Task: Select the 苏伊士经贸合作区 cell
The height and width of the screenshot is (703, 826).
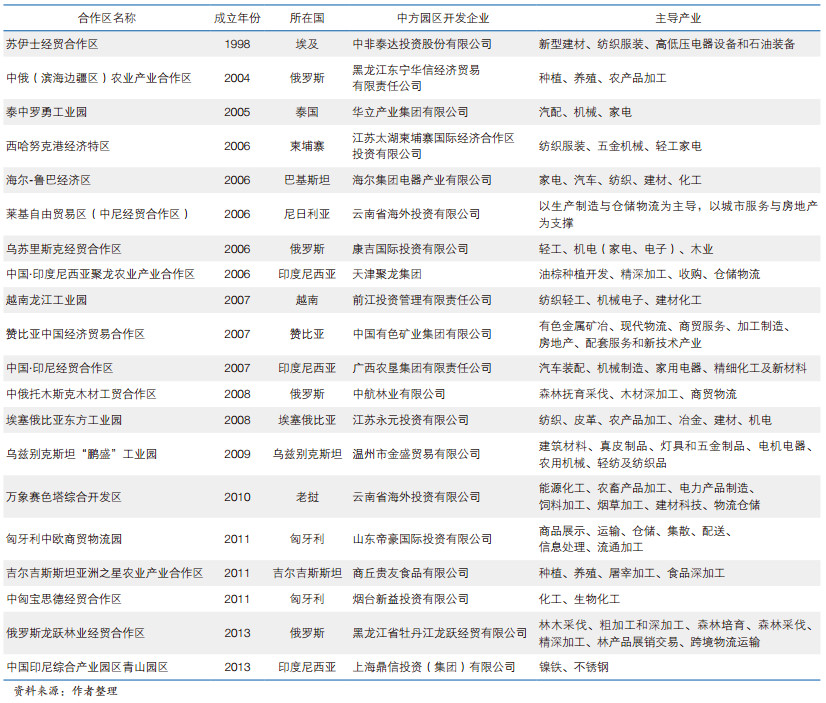Action: 52,44
